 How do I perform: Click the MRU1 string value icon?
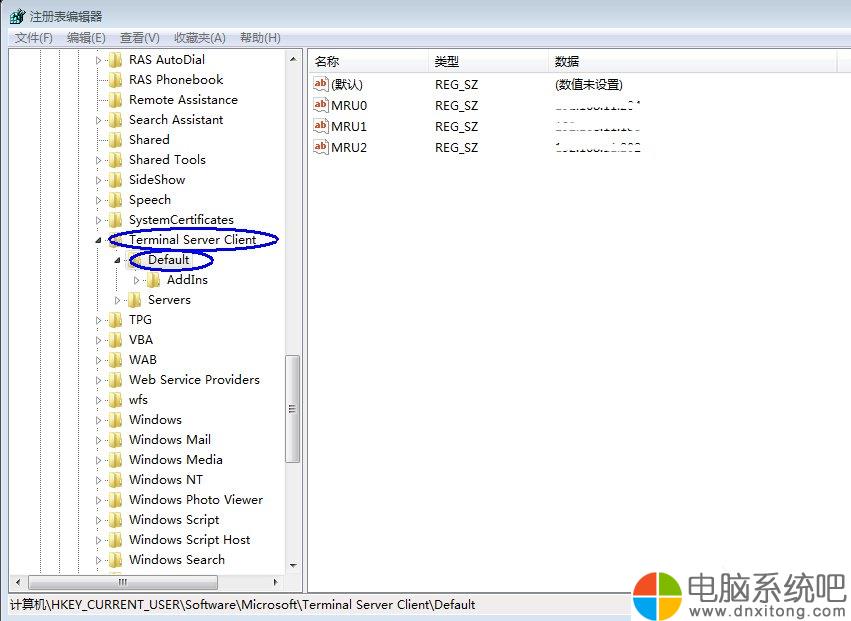tap(321, 126)
